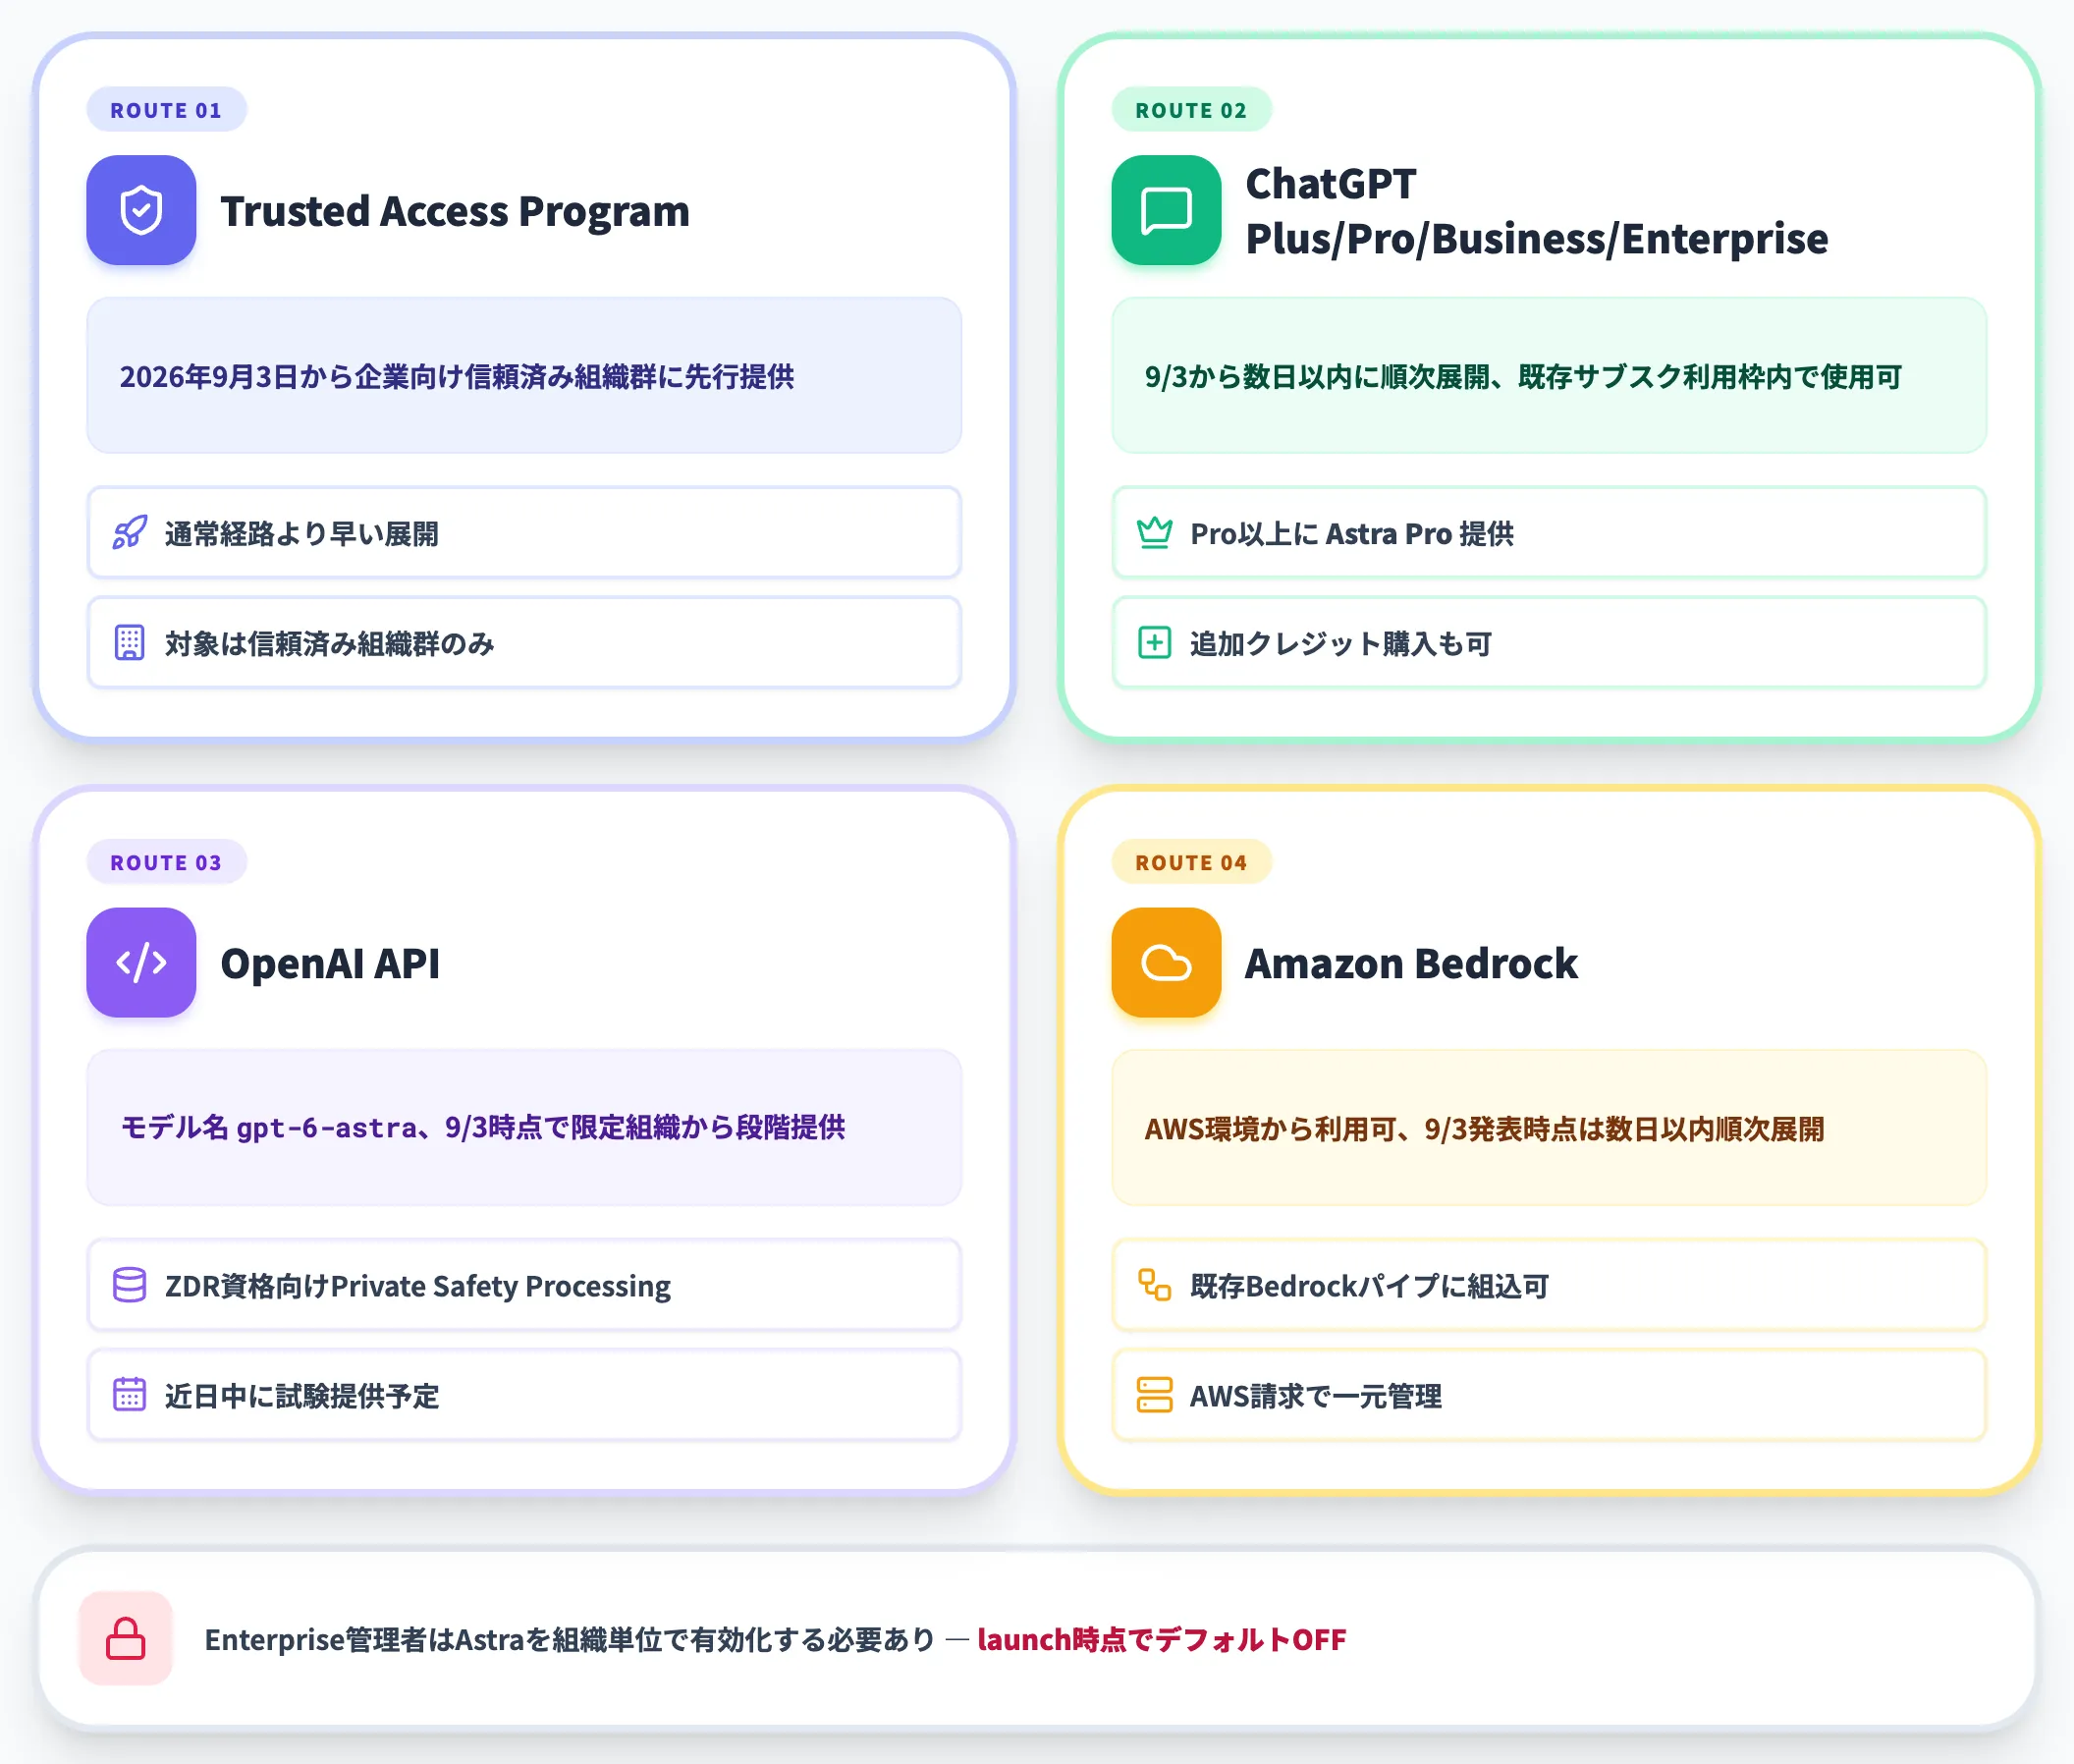Click the text 対象は信頼済み組織群のみ

pos(330,644)
